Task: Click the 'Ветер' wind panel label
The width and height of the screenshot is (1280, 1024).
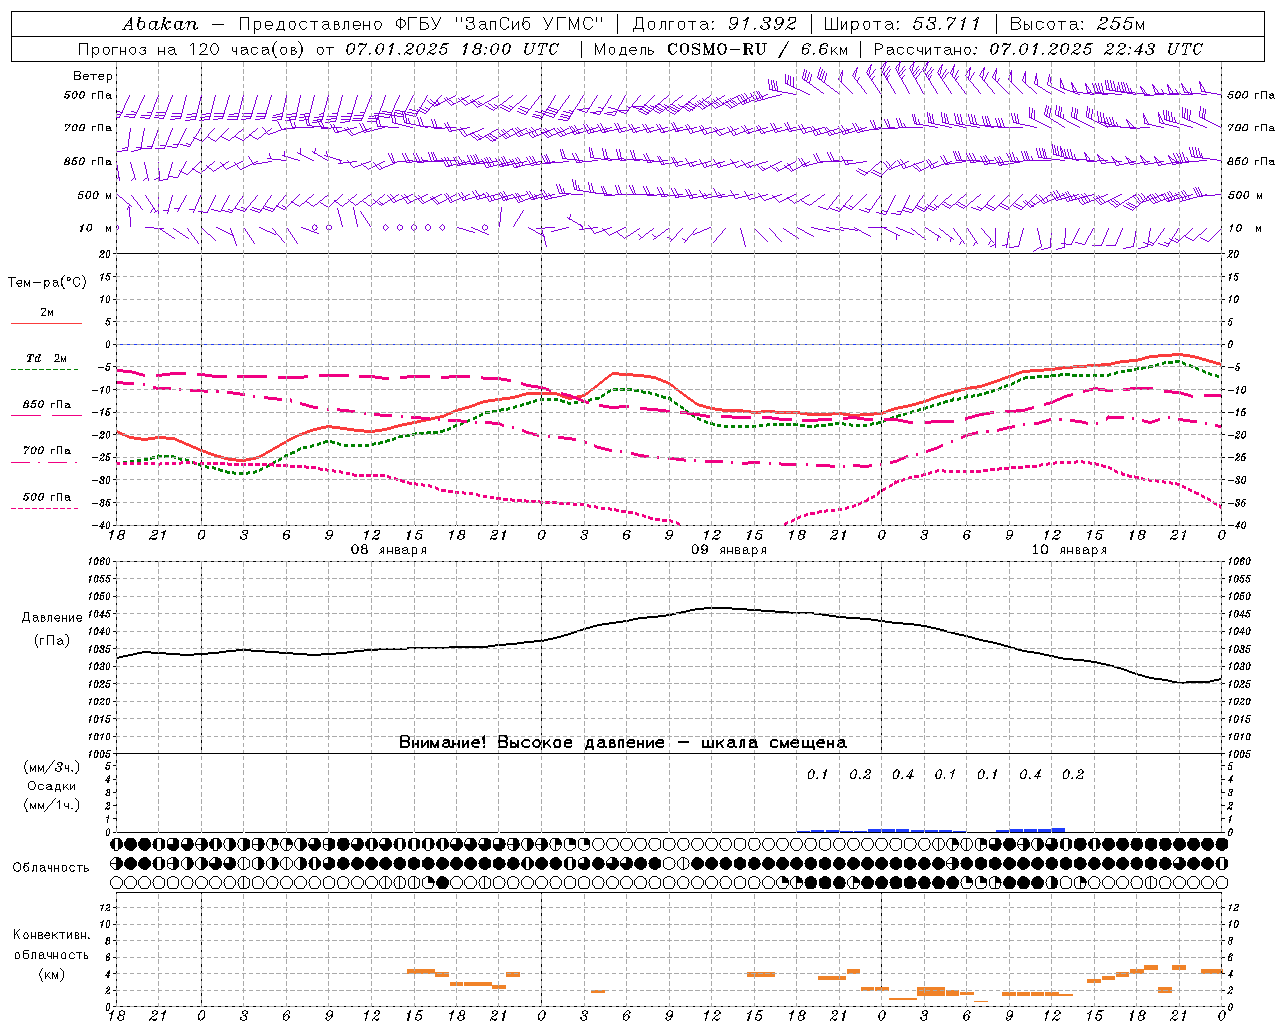Action: [x=93, y=76]
